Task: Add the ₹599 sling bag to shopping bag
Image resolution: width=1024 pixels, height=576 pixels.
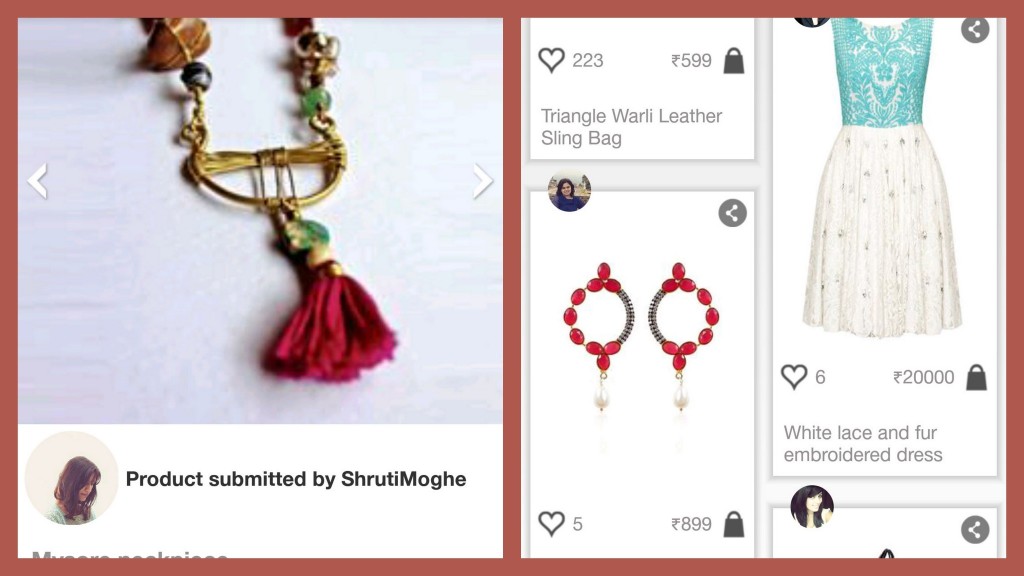Action: pyautogui.click(x=733, y=61)
